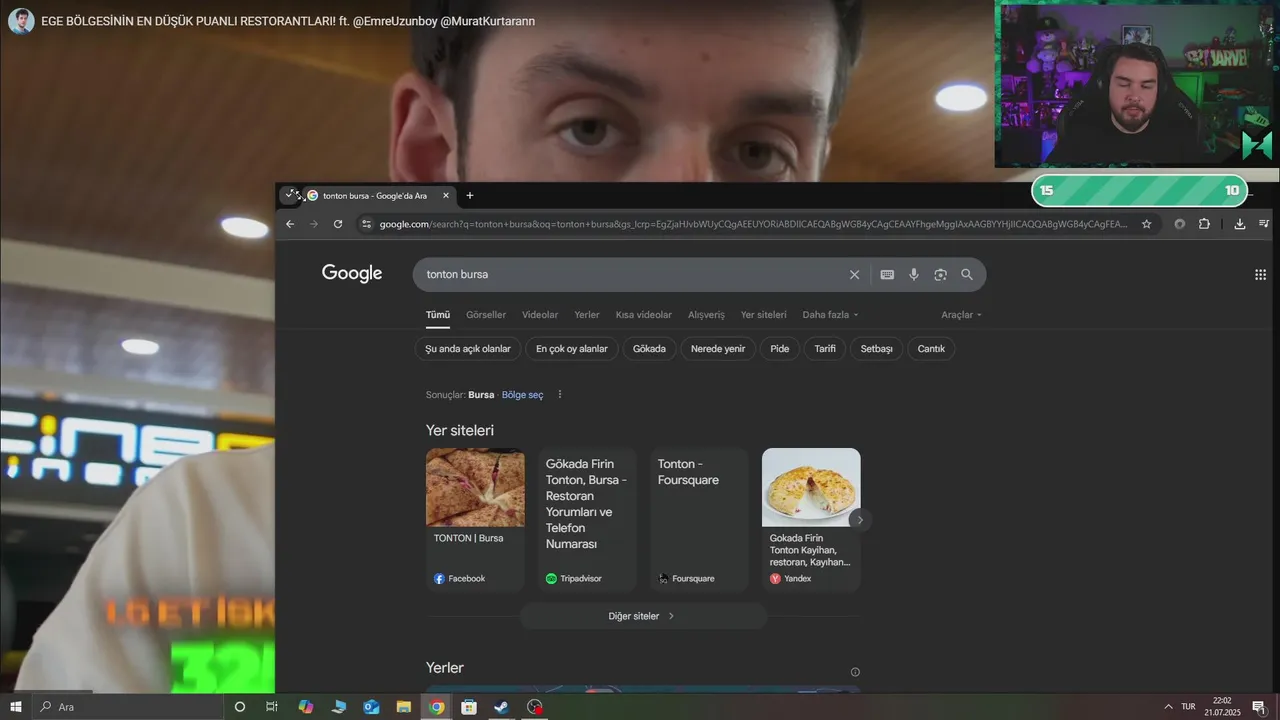Show hidden system tray icons

coord(1168,707)
